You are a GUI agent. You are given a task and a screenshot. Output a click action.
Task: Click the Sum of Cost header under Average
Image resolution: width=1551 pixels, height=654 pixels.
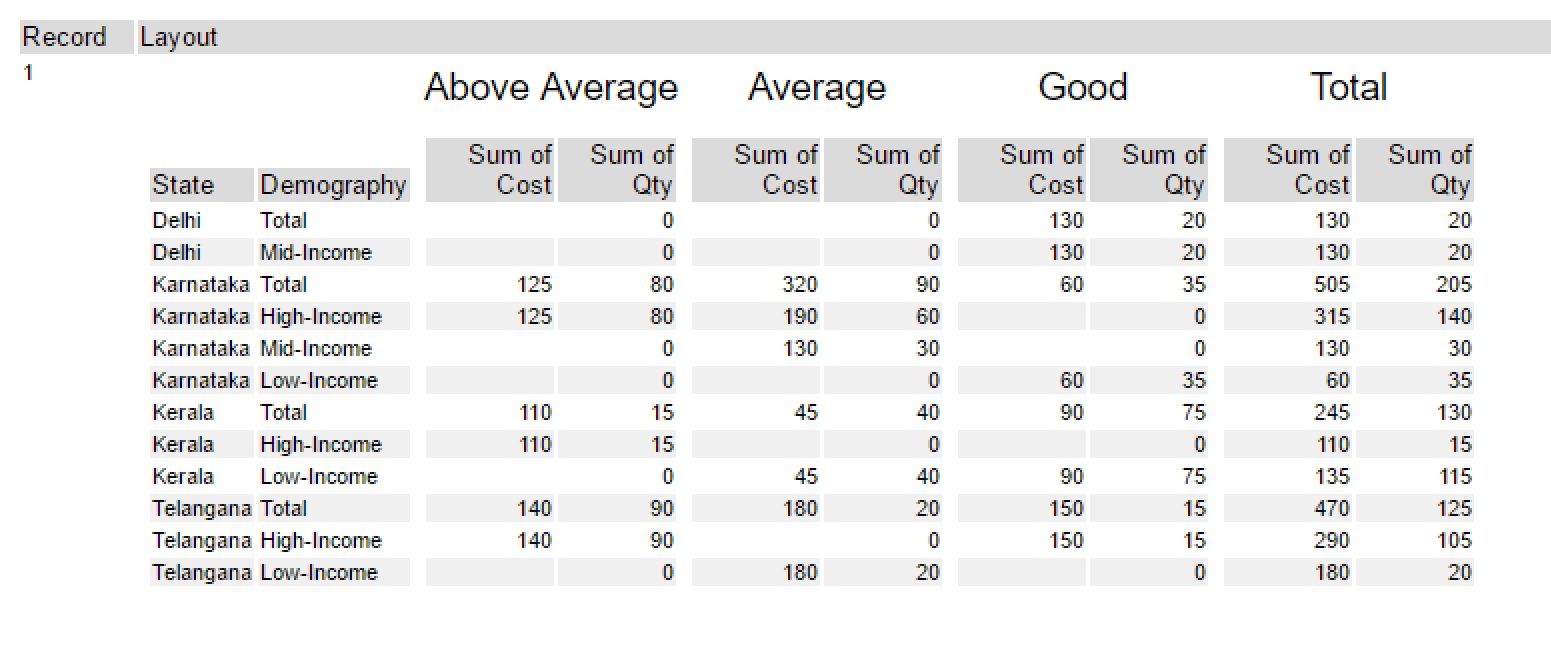pos(776,170)
